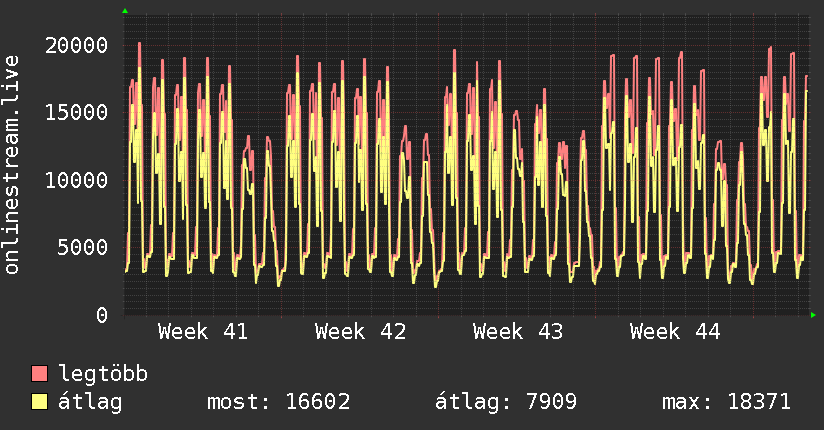This screenshot has height=430, width=824.
Task: Click the red legtöbb legend color swatch
Action: tap(40, 374)
